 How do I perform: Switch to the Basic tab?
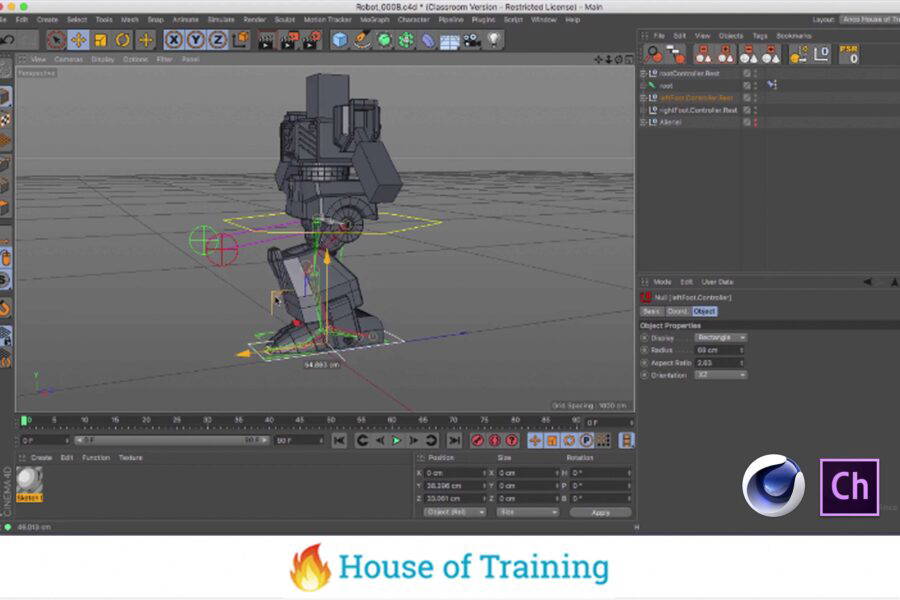(651, 311)
